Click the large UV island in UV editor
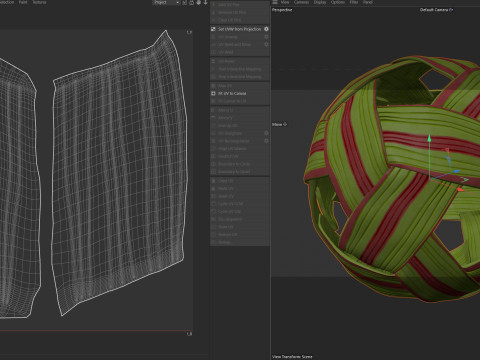The height and width of the screenshot is (360, 480). pos(120,173)
